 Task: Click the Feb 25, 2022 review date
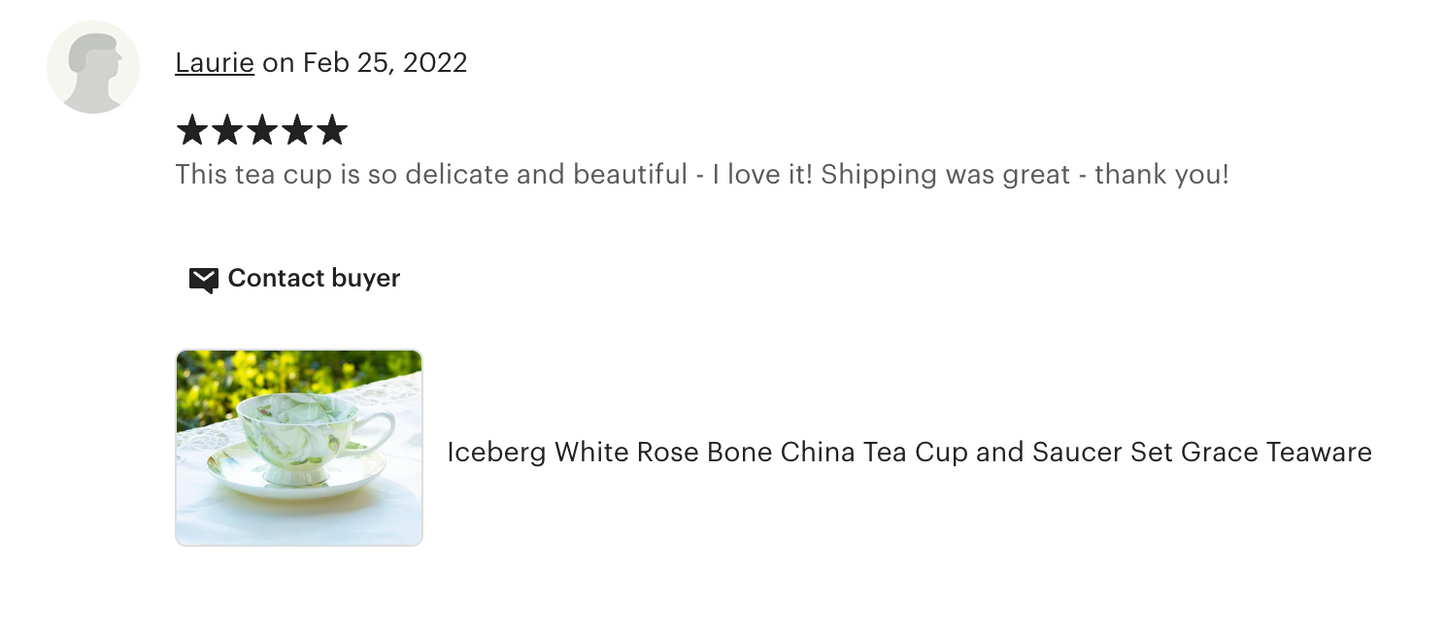point(385,63)
